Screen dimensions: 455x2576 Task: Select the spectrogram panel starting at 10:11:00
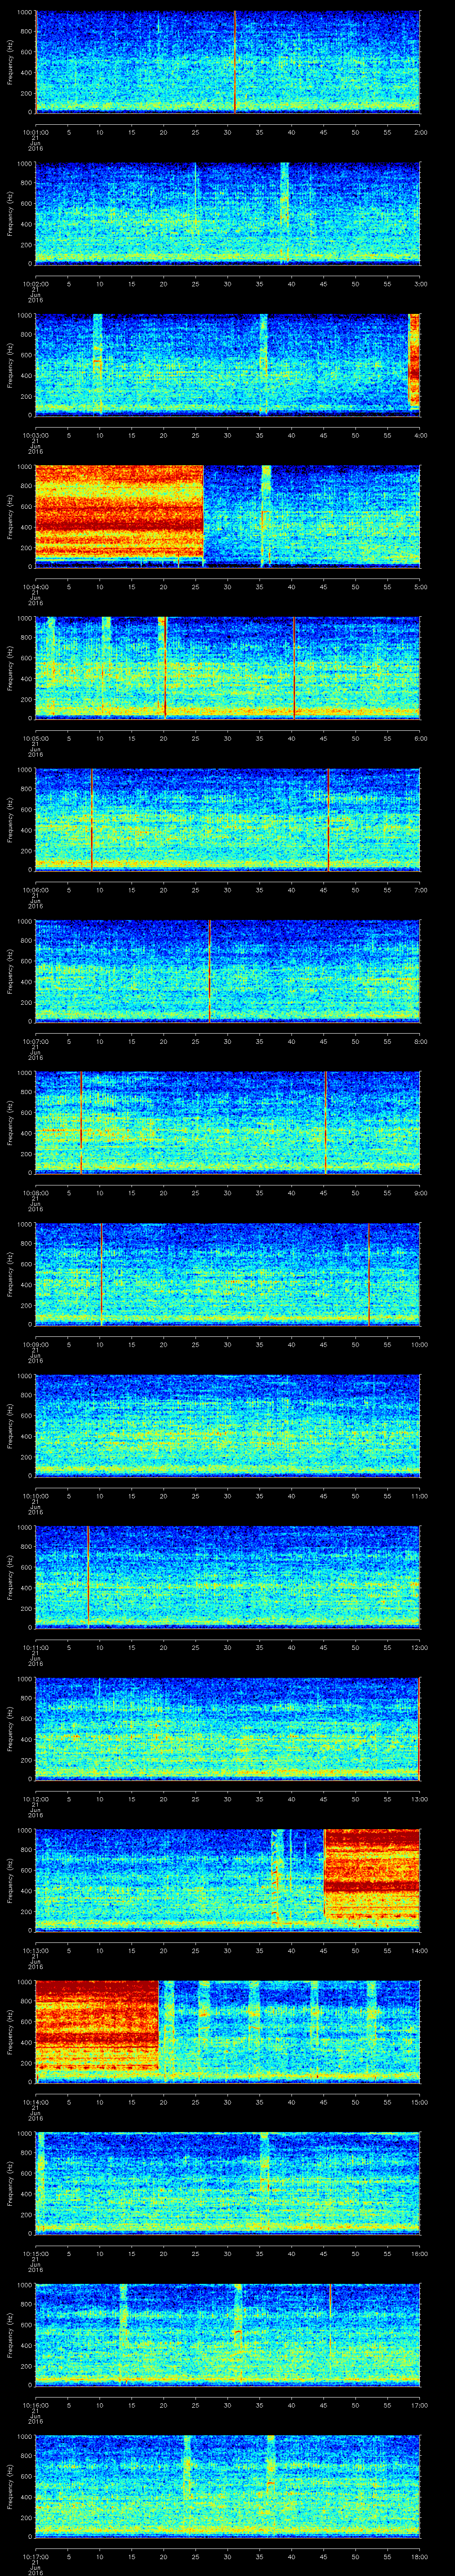227,1578
